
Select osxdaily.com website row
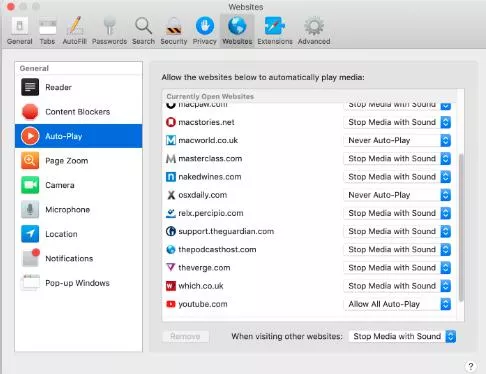(x=310, y=195)
